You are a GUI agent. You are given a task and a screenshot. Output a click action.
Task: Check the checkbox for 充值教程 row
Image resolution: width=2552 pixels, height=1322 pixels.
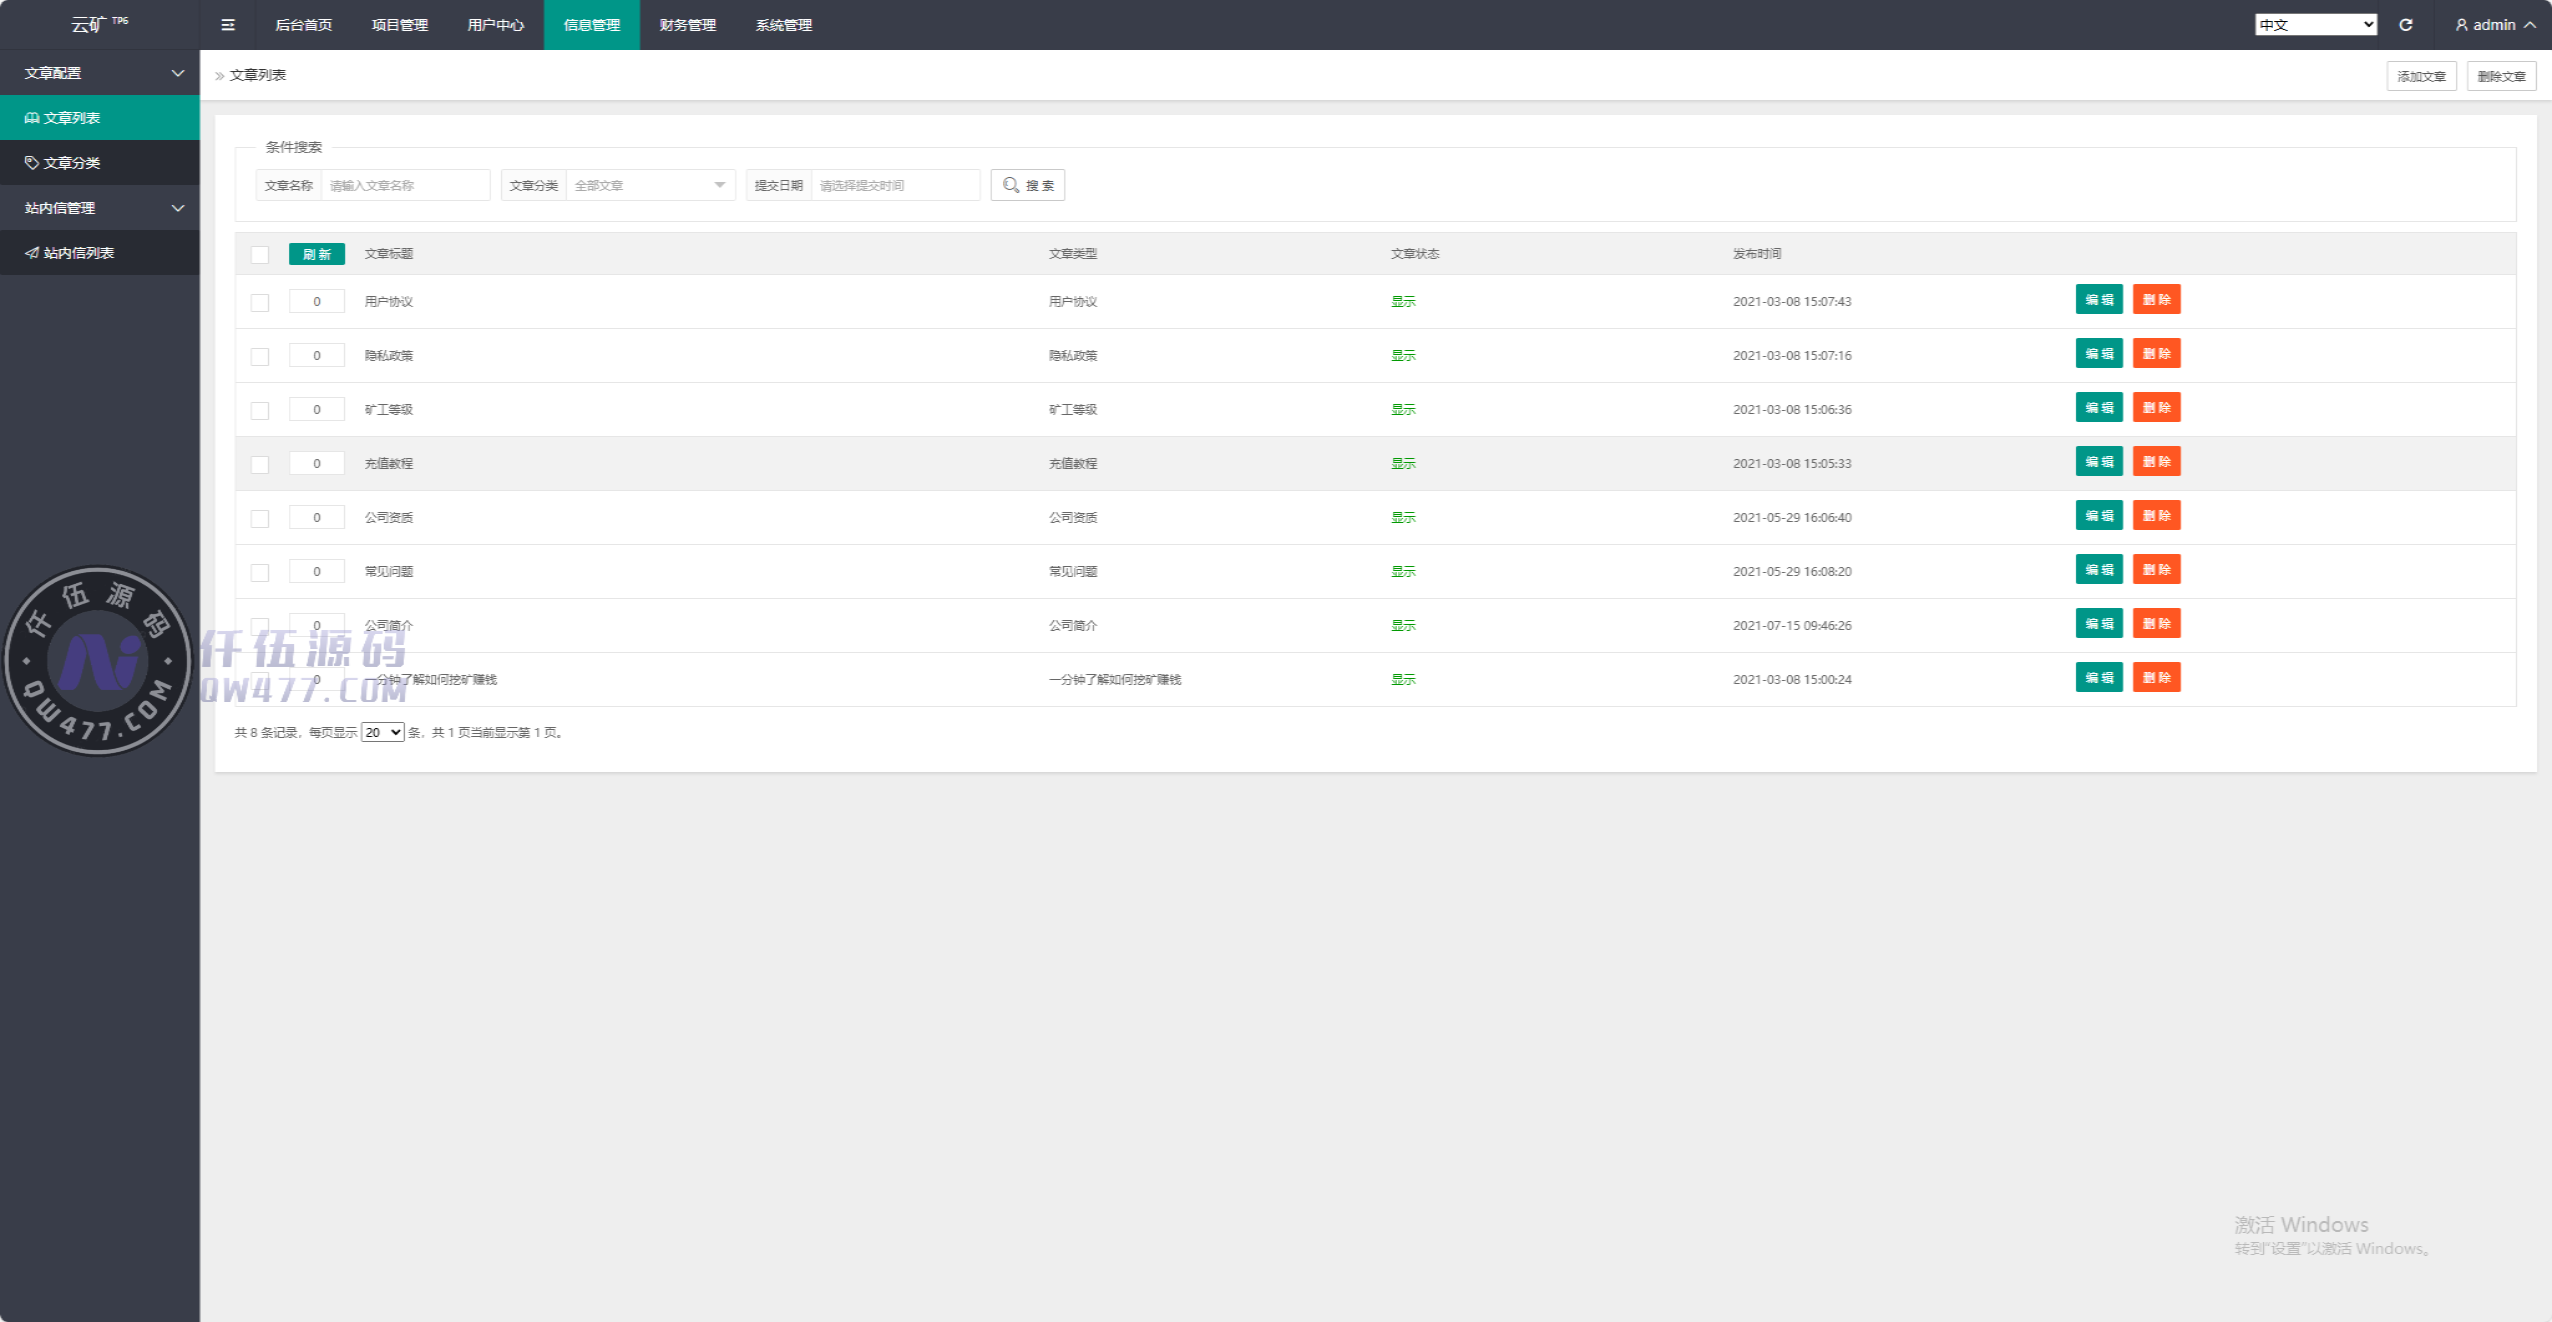coord(260,464)
